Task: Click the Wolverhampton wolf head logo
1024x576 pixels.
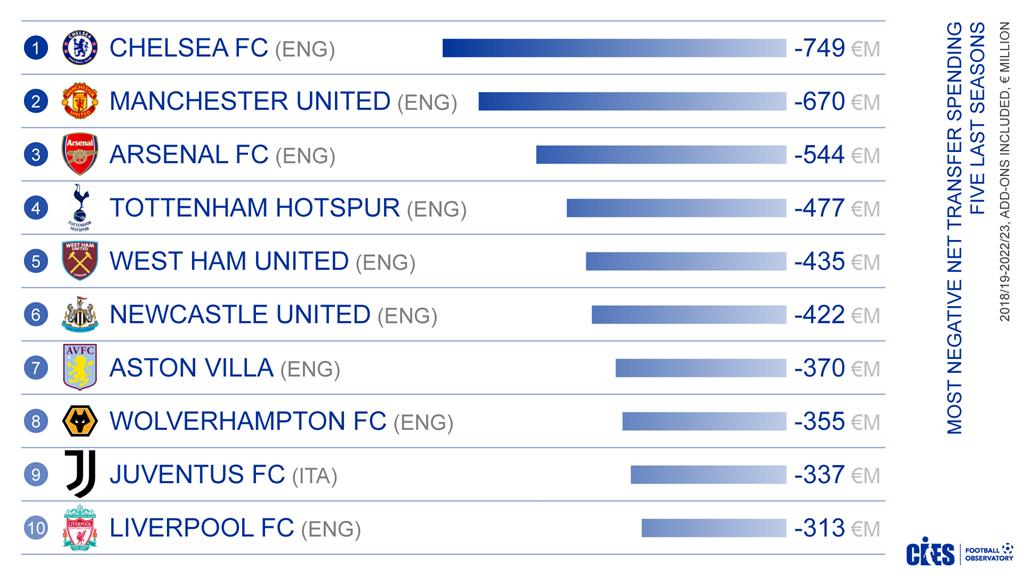Action: tap(79, 421)
